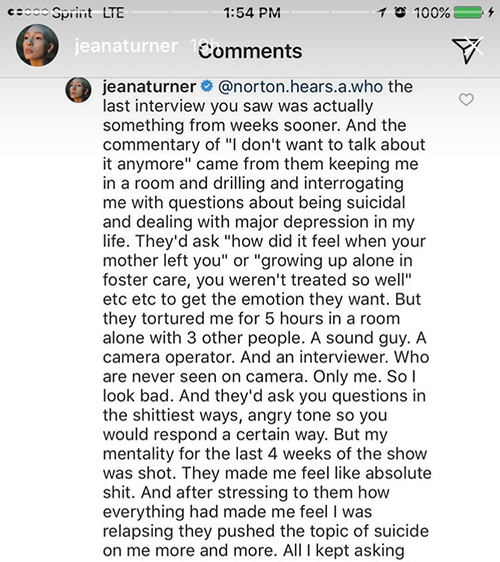Tap the signal strength dots

(28, 13)
